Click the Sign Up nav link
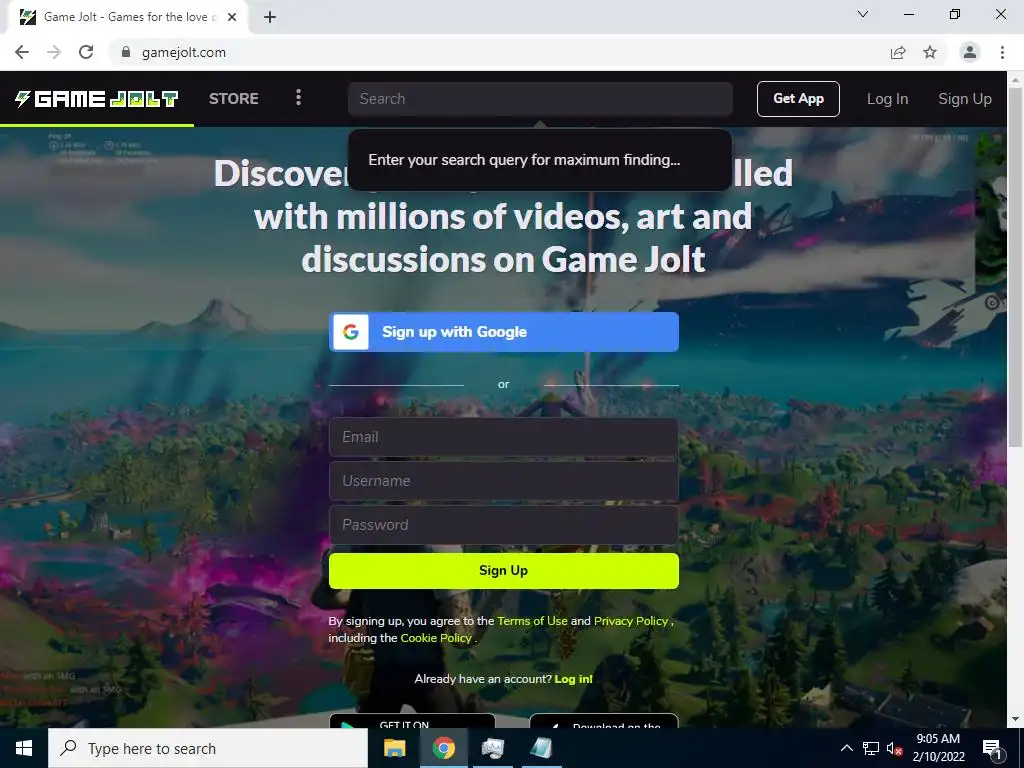 (x=965, y=99)
